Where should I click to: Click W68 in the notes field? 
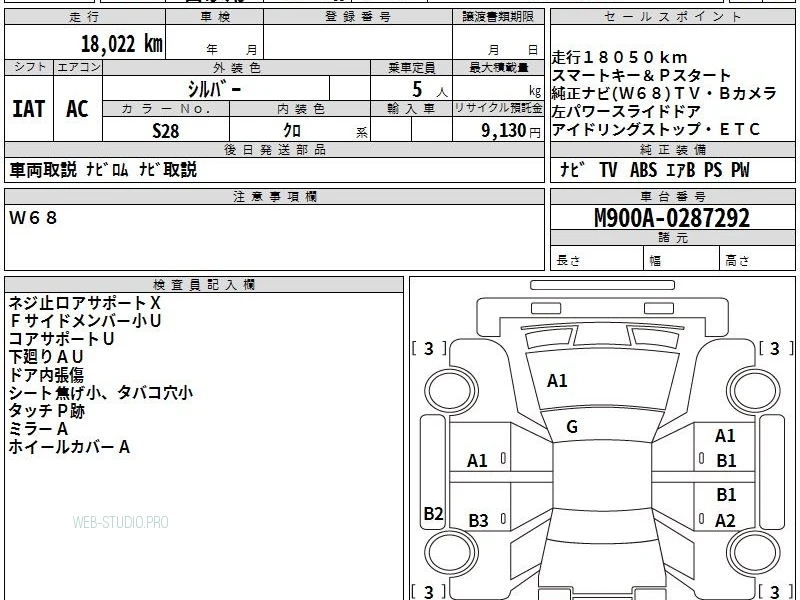(33, 218)
